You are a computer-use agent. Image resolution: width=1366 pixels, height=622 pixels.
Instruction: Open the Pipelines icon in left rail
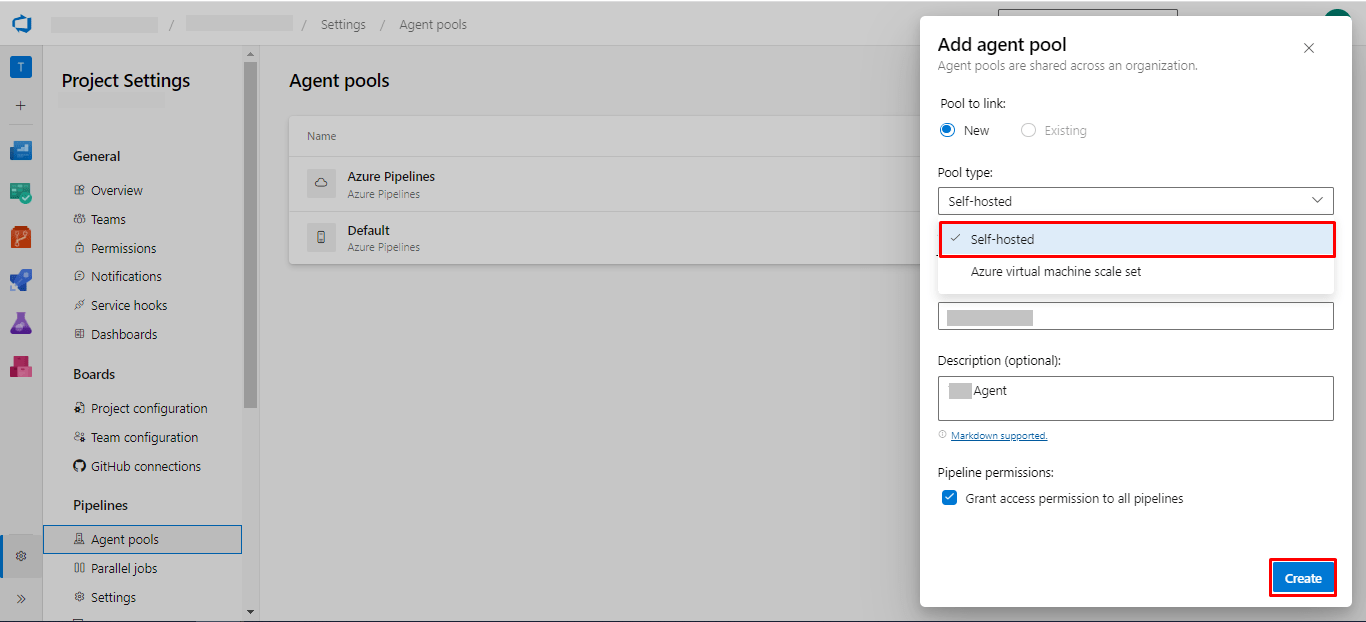coord(21,280)
